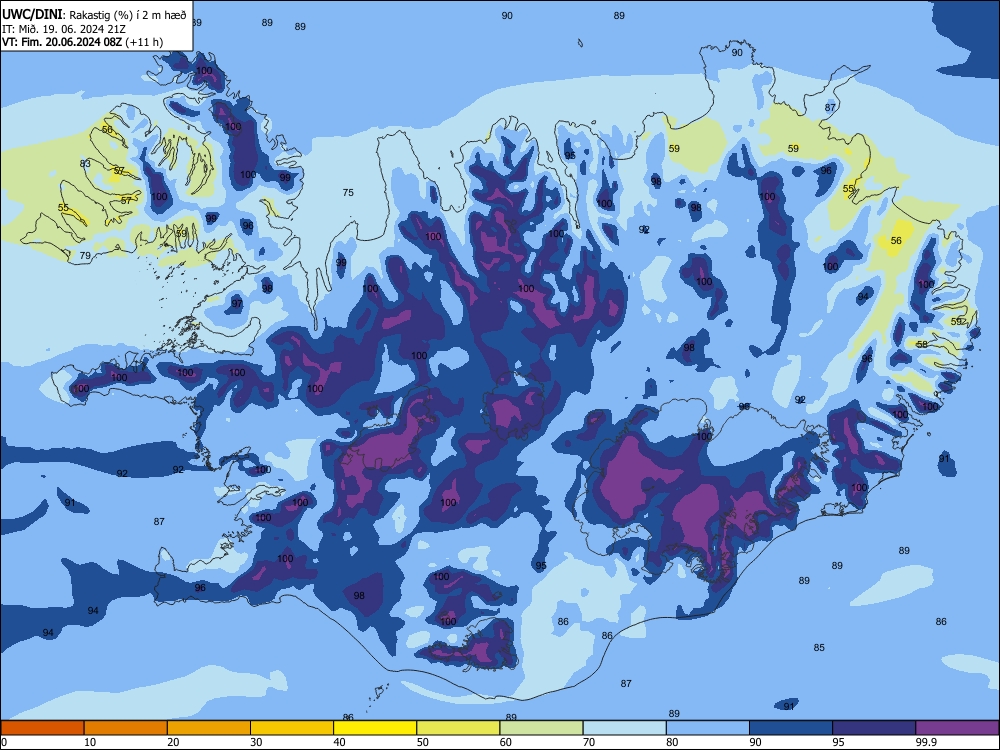Pick the humidity value '56' in the east
Screen dimensions: 1000x750
pos(896,240)
